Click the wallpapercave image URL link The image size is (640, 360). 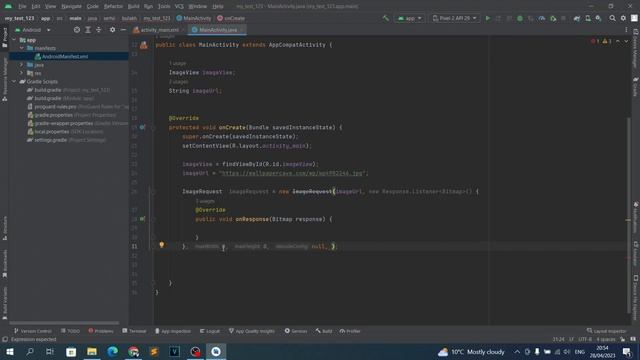tap(291, 173)
